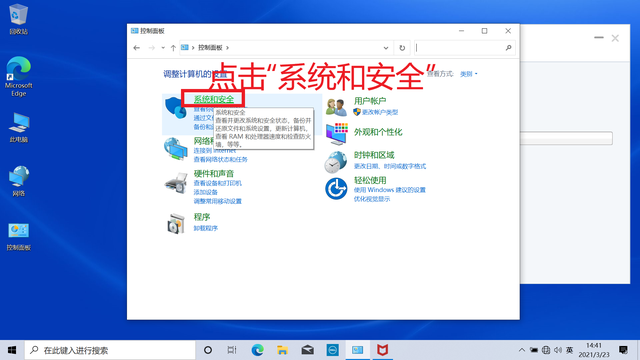Open the Windows Start menu
This screenshot has width=640, height=360.
(x=12, y=350)
